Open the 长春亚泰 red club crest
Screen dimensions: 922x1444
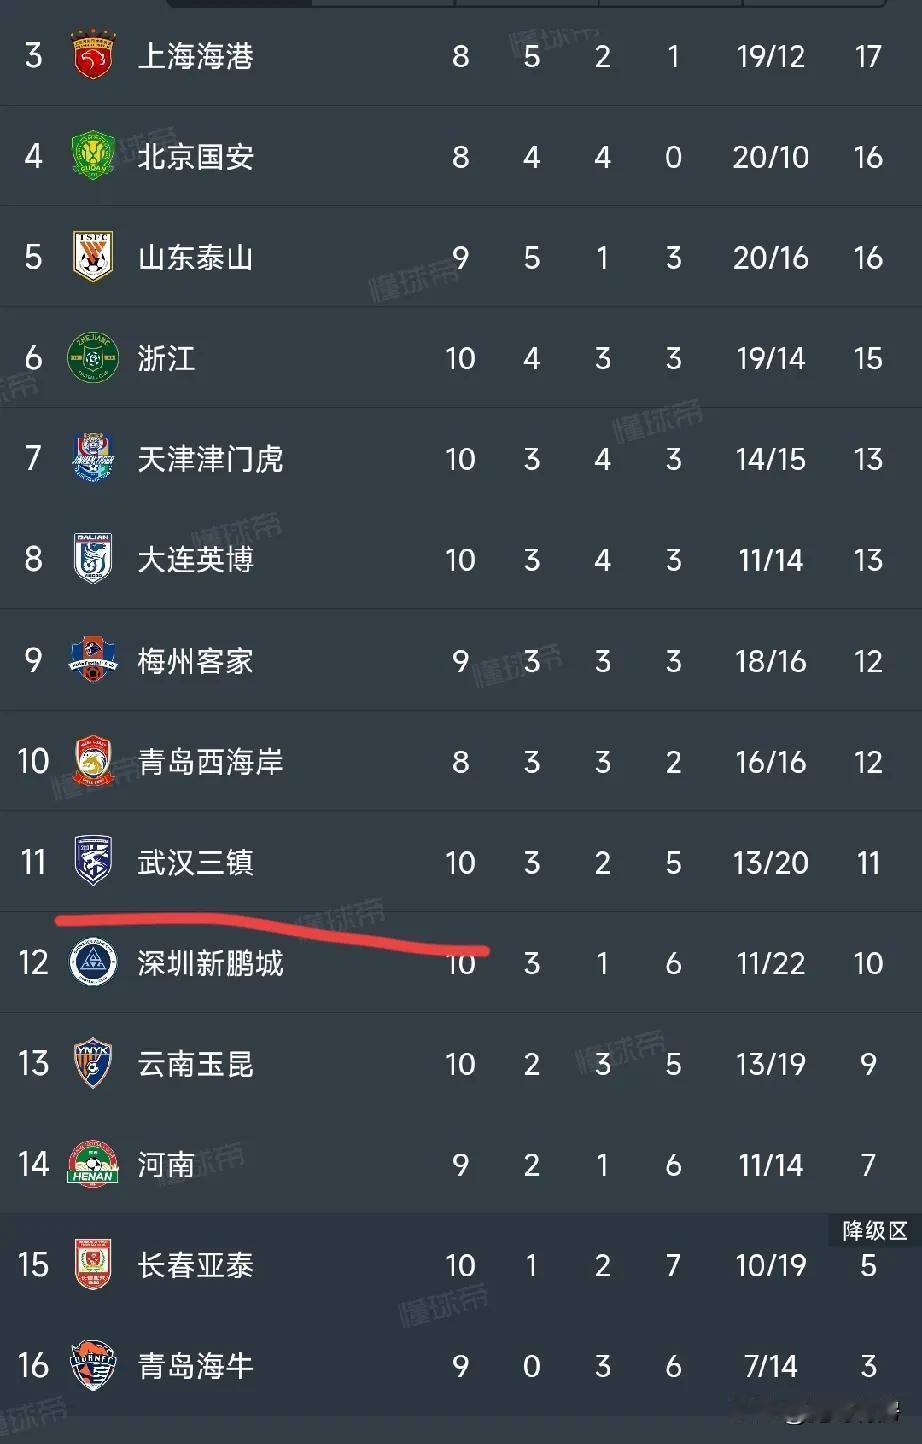[x=93, y=1265]
